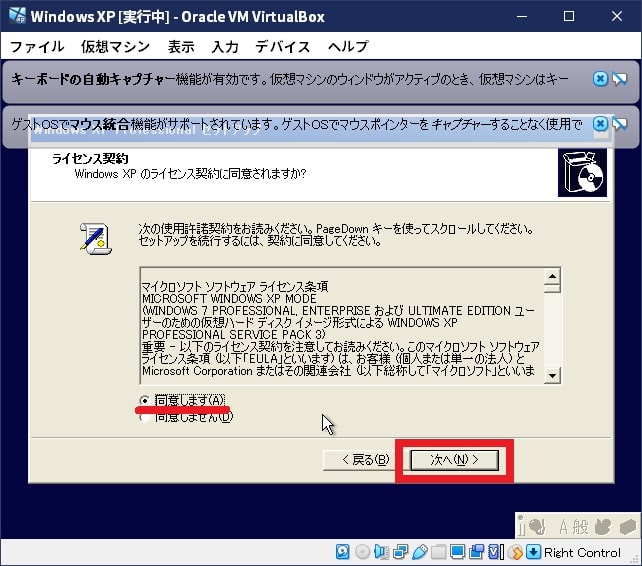642x566 pixels.
Task: Dismiss the mouse integration notification
Action: (x=600, y=123)
